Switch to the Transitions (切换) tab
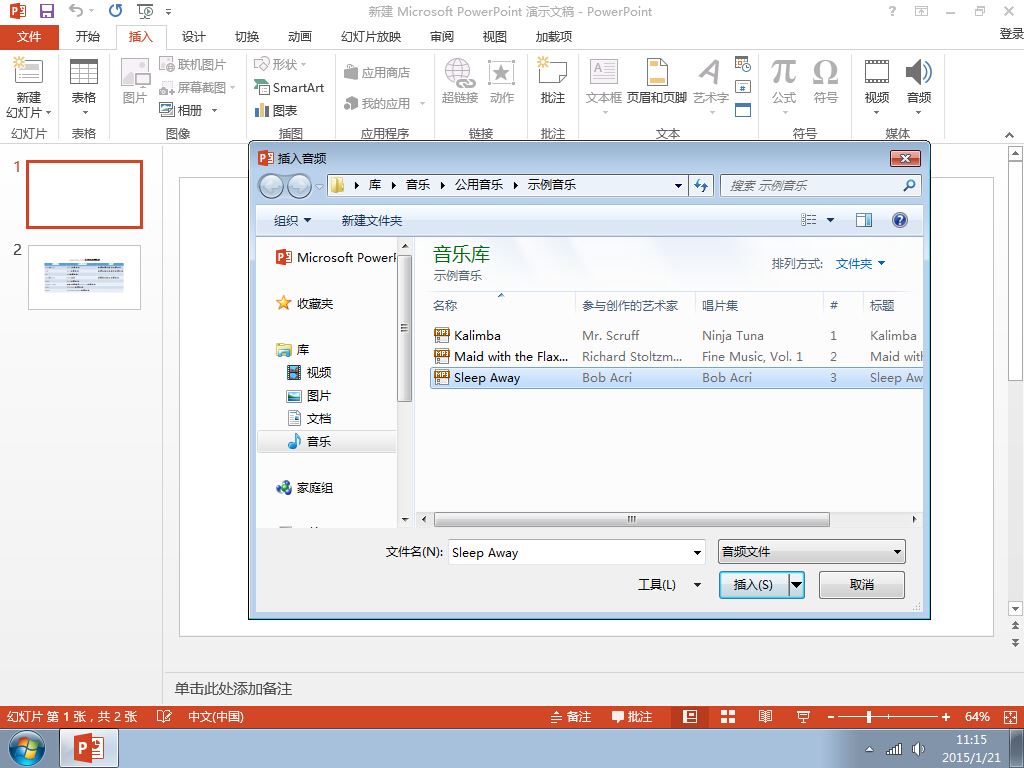 click(x=247, y=37)
